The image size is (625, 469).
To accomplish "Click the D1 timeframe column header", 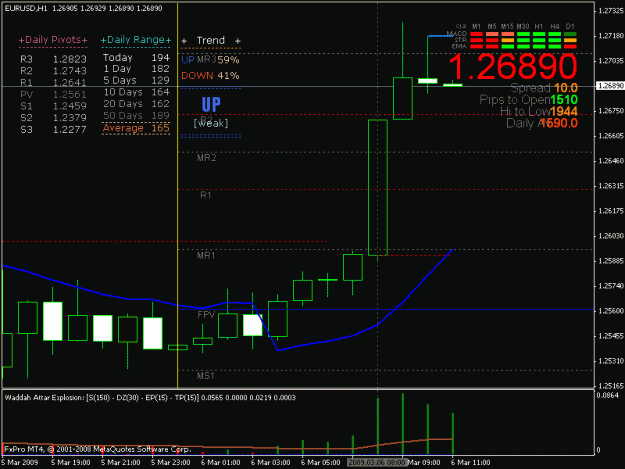I will pyautogui.click(x=570, y=26).
